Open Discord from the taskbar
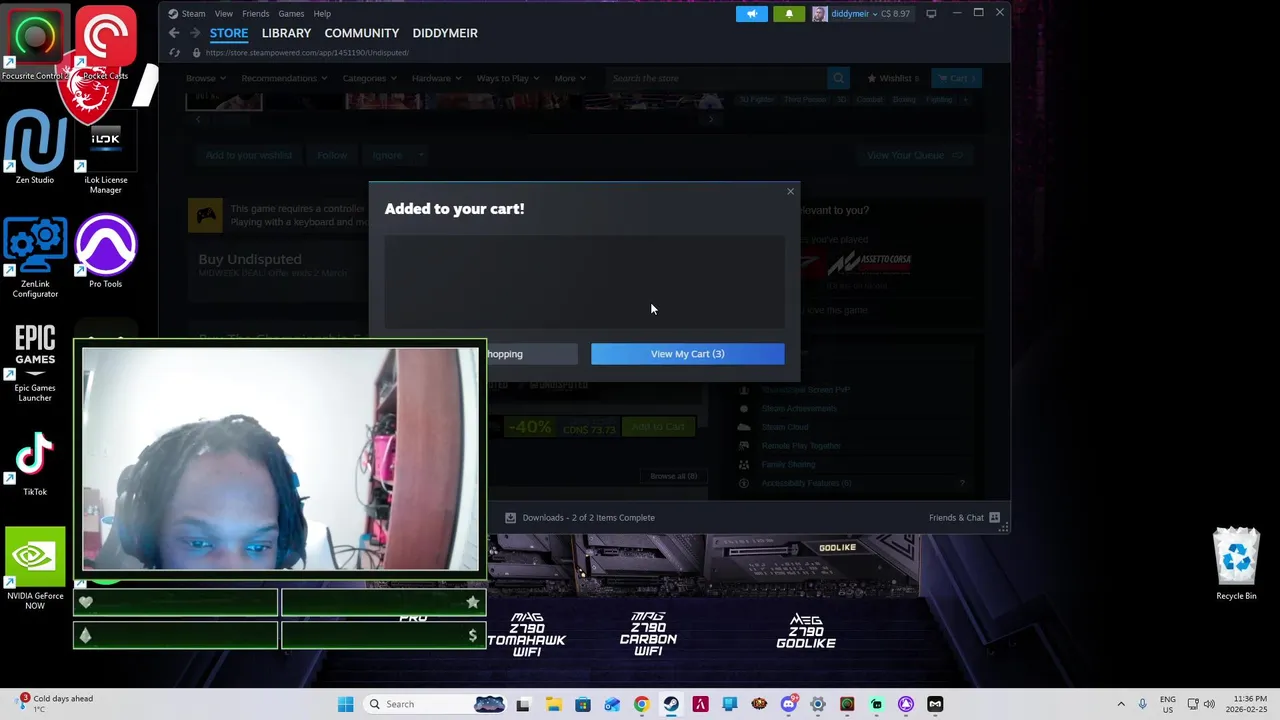The width and height of the screenshot is (1280, 720). click(788, 704)
